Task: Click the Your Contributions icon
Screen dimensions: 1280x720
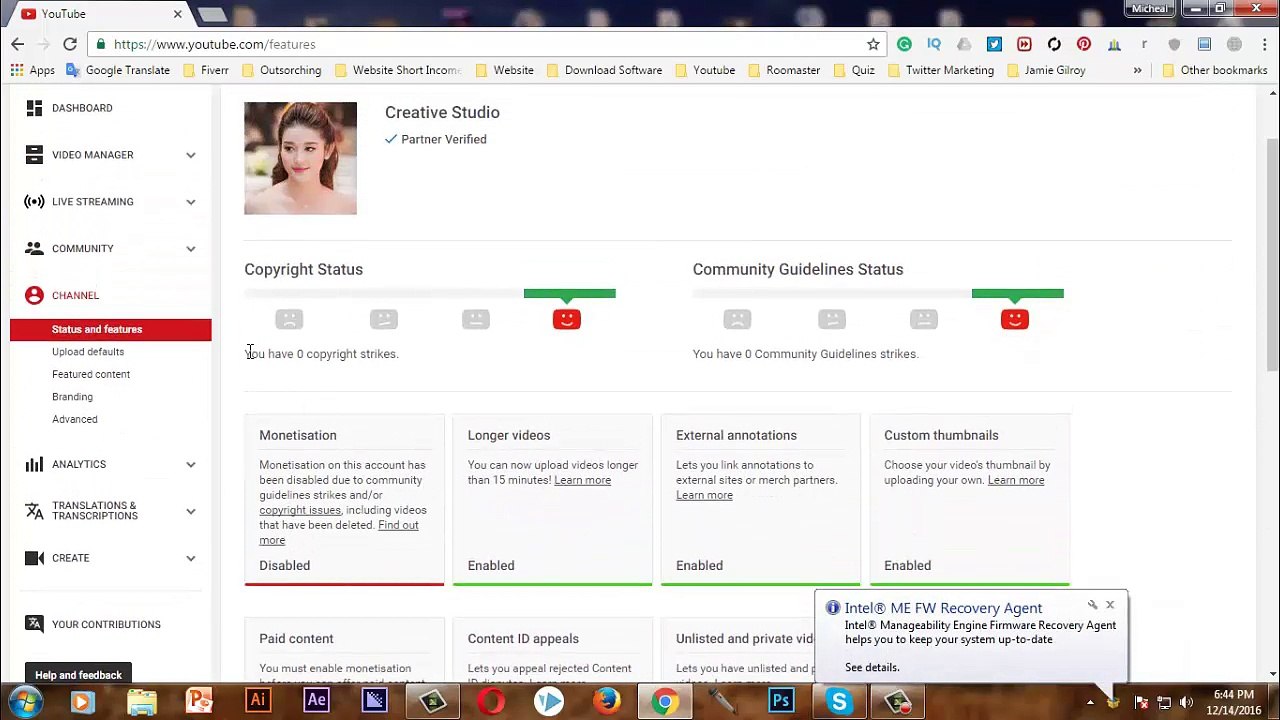Action: click(34, 624)
